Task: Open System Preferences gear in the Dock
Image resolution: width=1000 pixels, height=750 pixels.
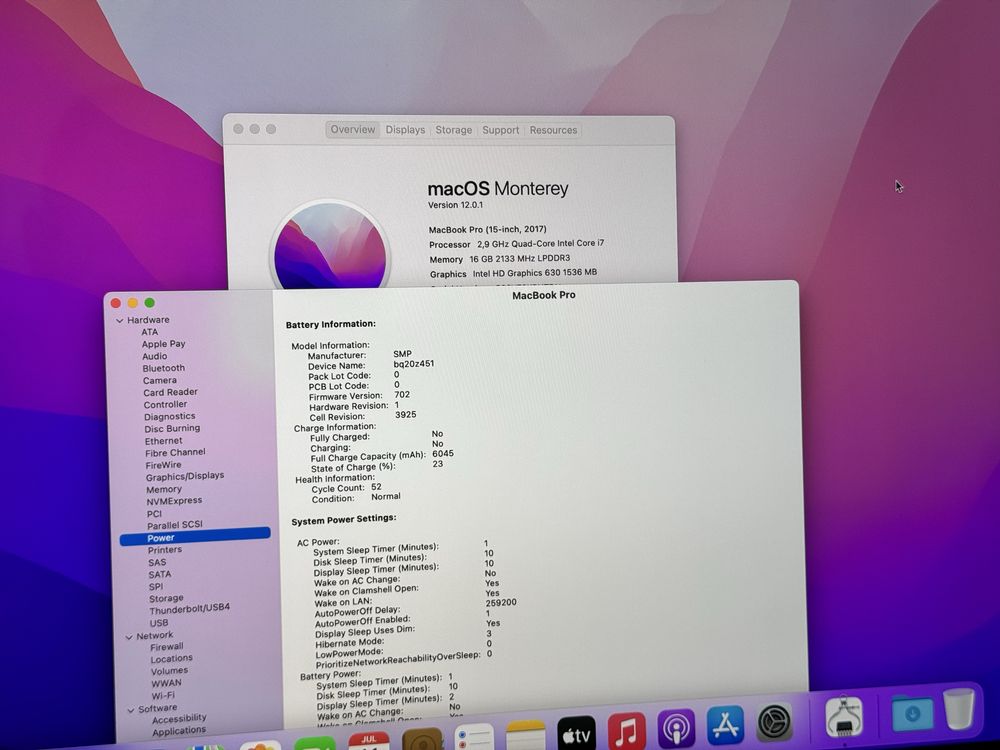Action: coord(774,722)
